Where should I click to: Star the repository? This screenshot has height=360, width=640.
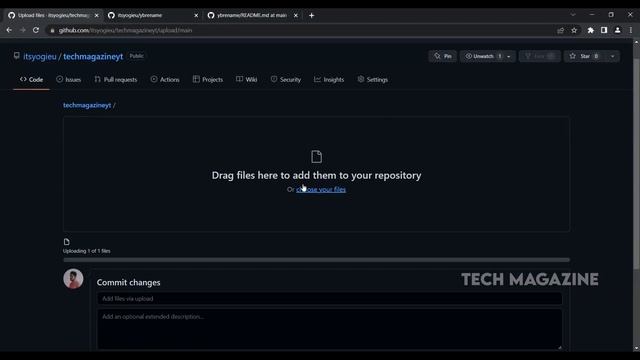click(584, 56)
